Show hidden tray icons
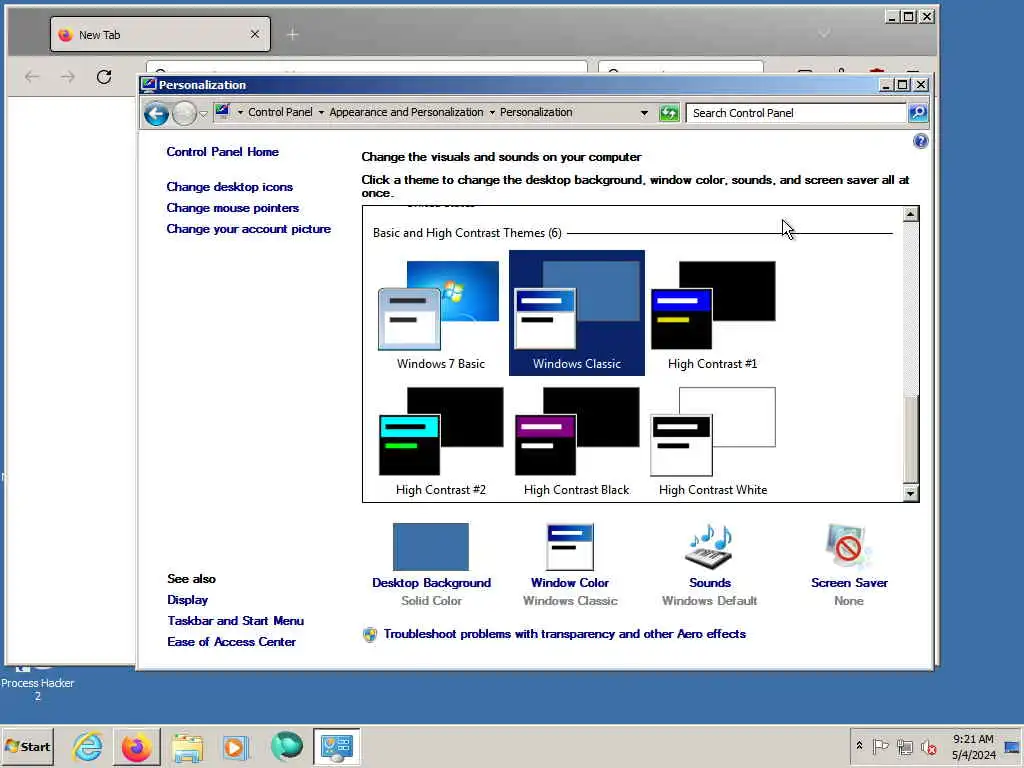This screenshot has width=1024, height=768. pos(859,746)
